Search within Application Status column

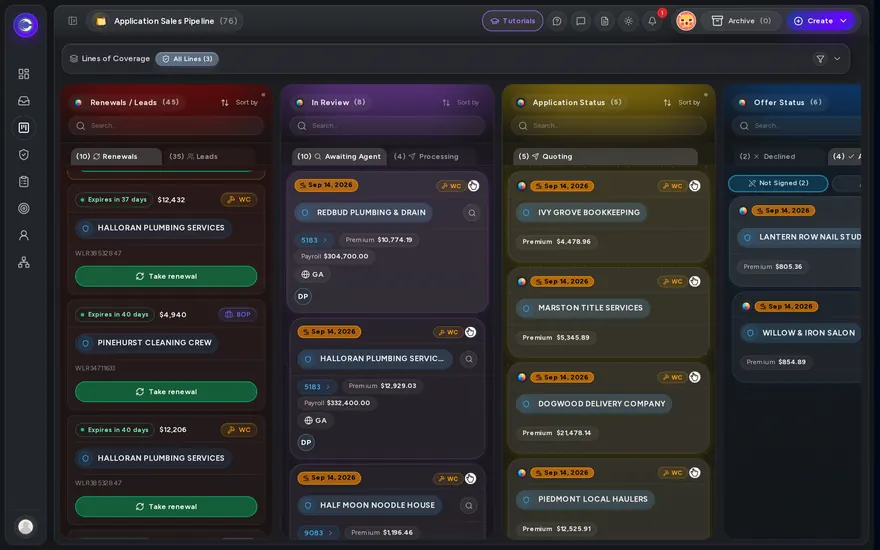click(x=608, y=126)
